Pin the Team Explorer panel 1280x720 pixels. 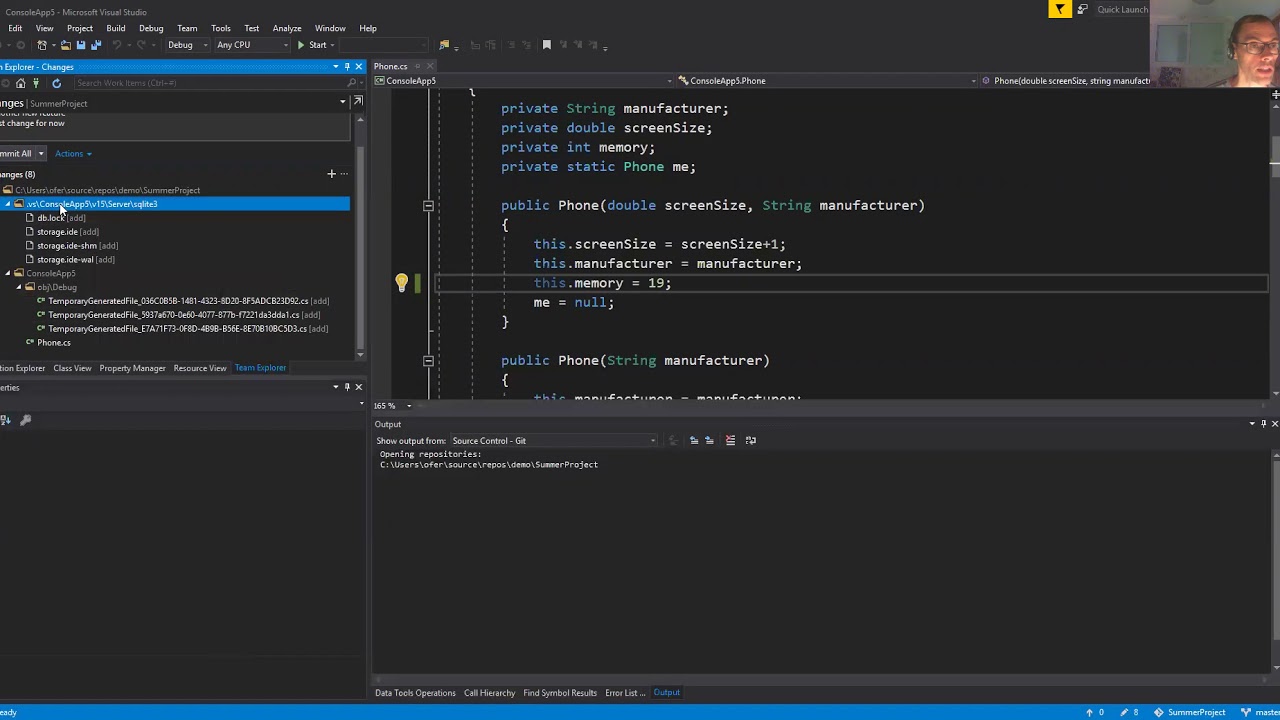[x=347, y=67]
